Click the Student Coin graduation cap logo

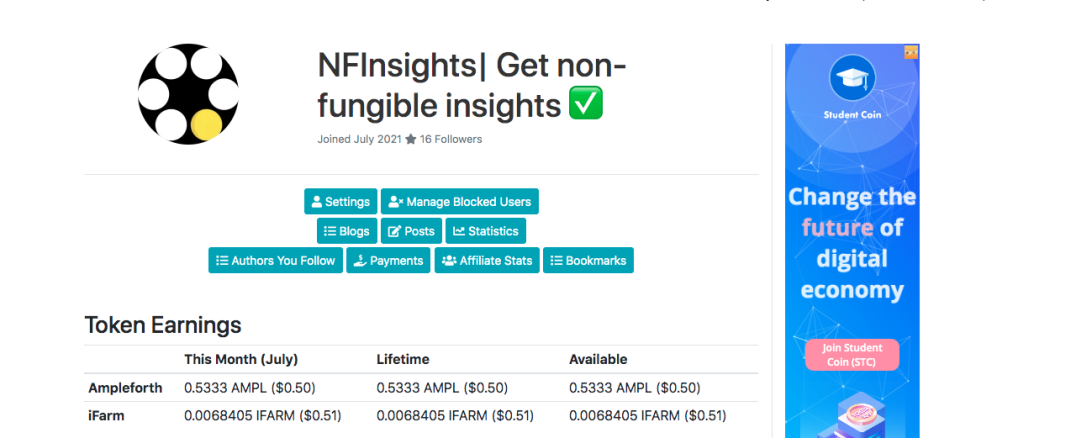click(x=852, y=79)
